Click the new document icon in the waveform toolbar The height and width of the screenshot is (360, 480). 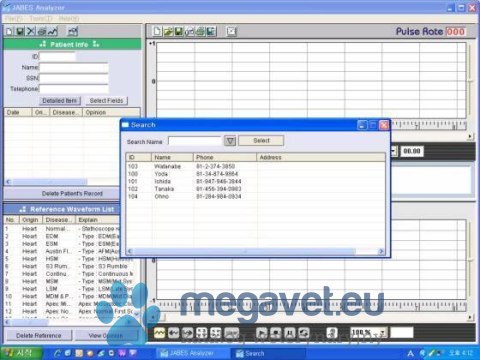click(x=157, y=32)
